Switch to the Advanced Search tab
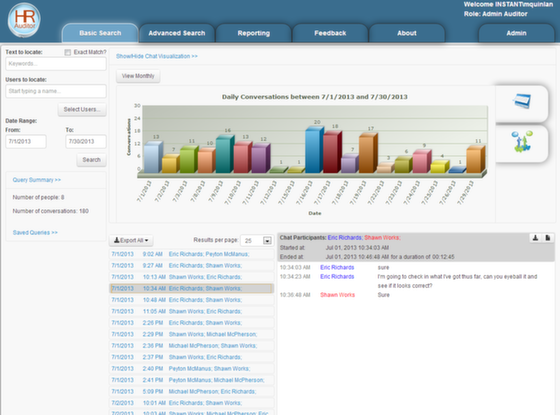Viewport: 560px width, 415px height. point(177,33)
